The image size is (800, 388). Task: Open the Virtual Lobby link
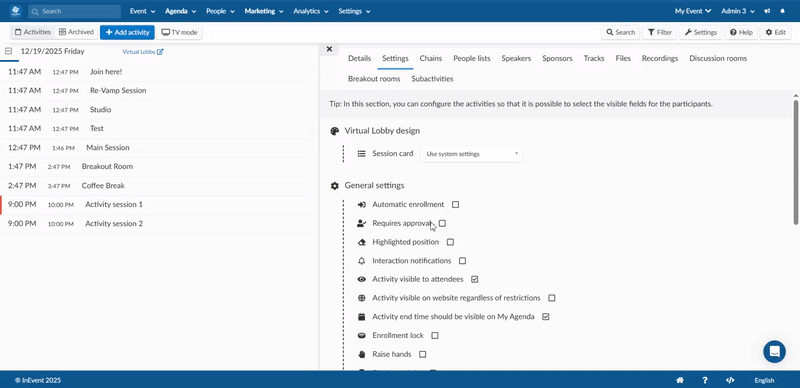pos(143,52)
